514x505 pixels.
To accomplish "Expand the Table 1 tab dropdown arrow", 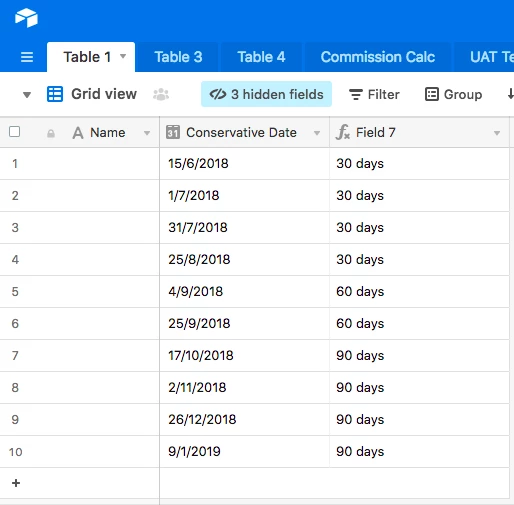I will click(x=123, y=56).
